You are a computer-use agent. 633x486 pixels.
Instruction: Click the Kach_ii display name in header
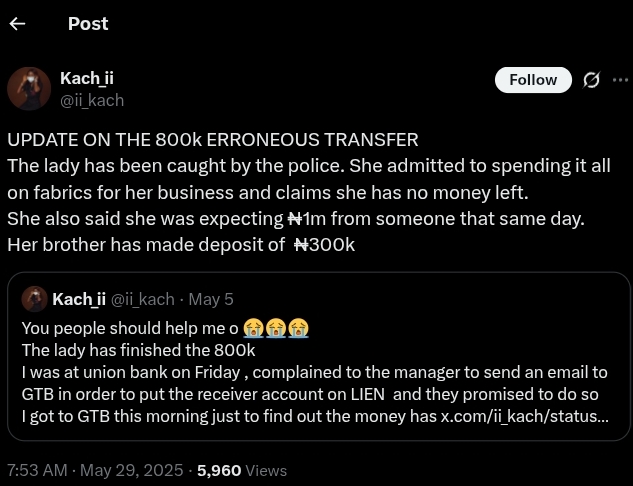coord(94,78)
